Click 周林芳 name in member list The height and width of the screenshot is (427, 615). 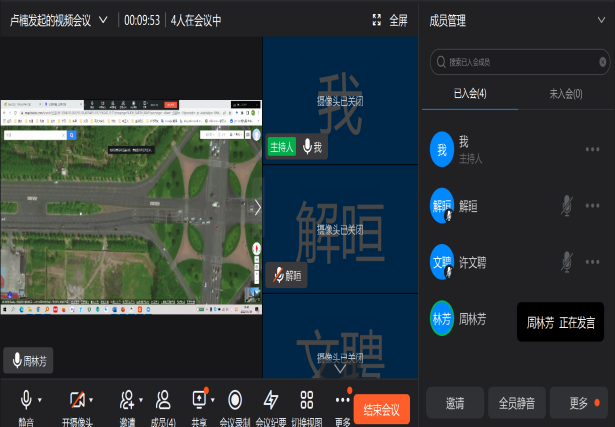473,319
